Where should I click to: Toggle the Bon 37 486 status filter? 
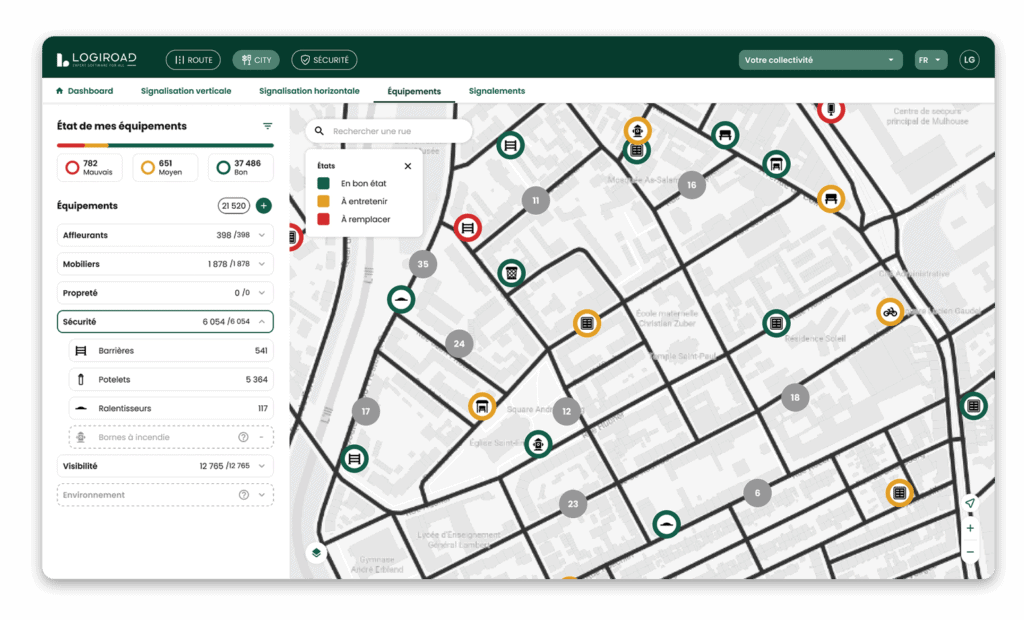tap(240, 167)
